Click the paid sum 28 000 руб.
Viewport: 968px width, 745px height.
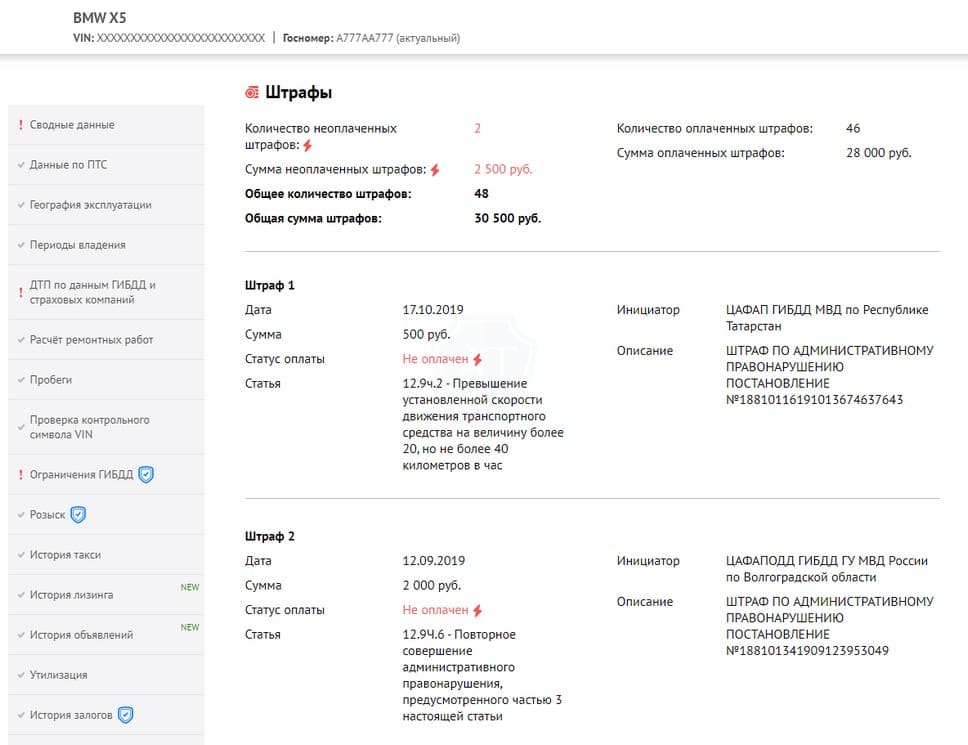878,153
